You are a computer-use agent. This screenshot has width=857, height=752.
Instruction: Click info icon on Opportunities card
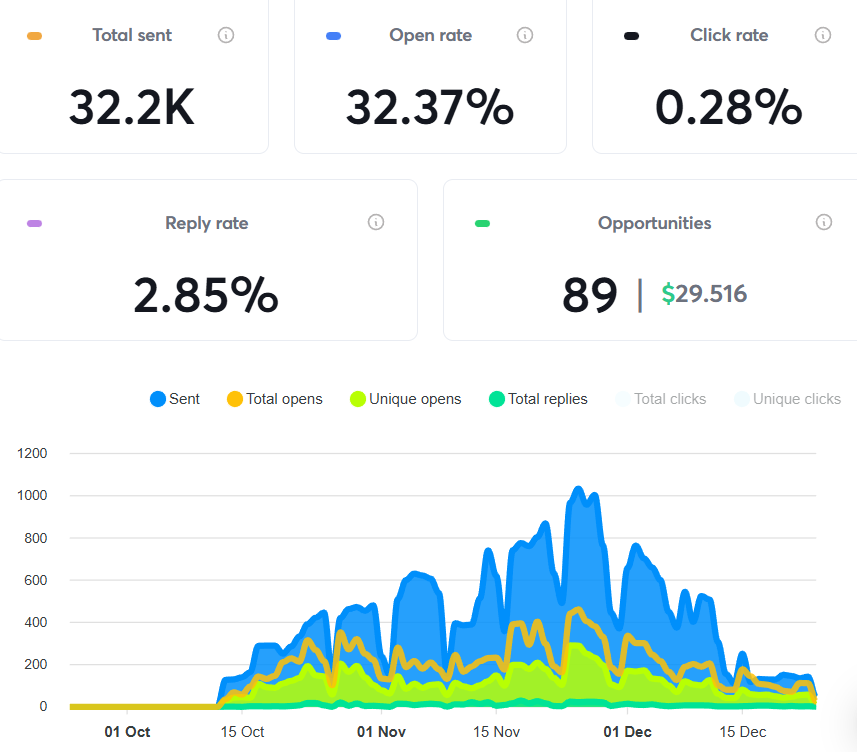coord(823,222)
